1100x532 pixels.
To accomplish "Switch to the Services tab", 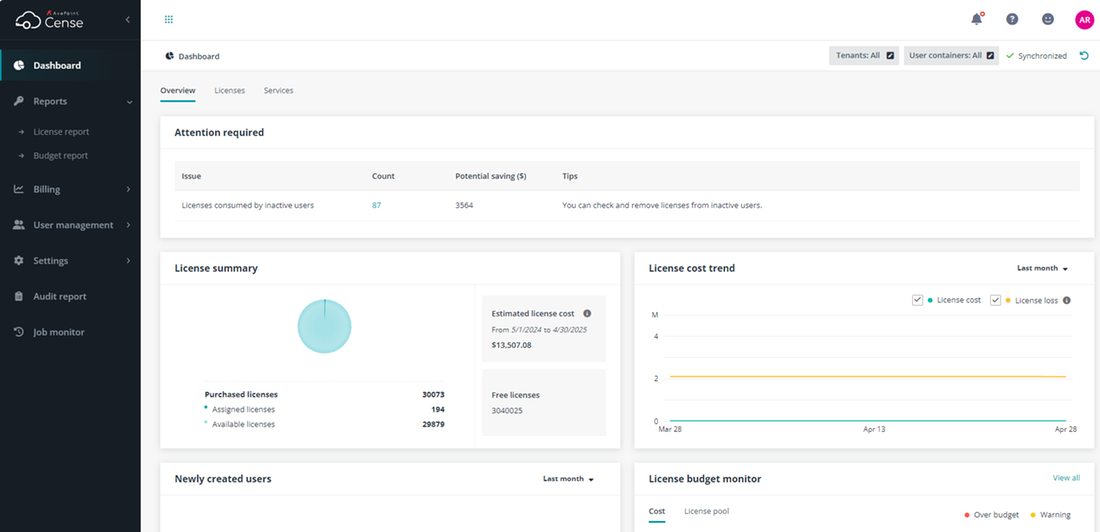I will pos(279,91).
